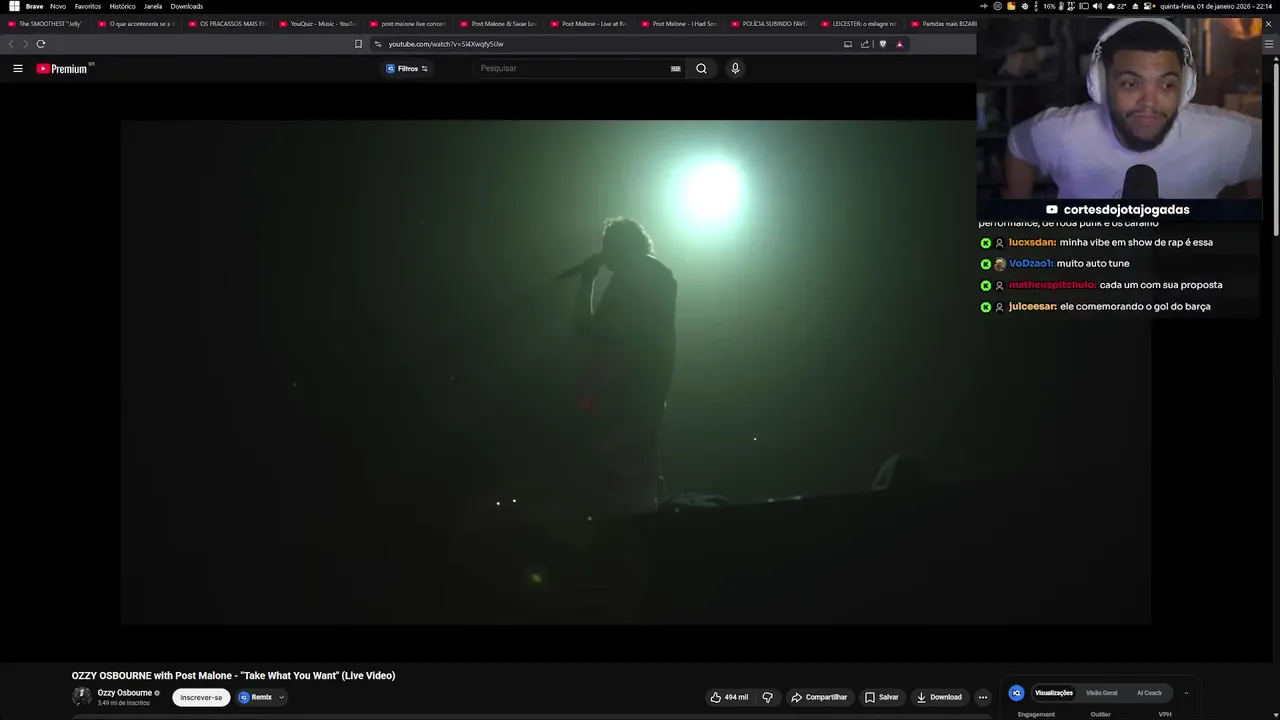1280x720 pixels.
Task: Switch to 'POLÍCIA SUBINDO' tab
Action: coord(769,23)
